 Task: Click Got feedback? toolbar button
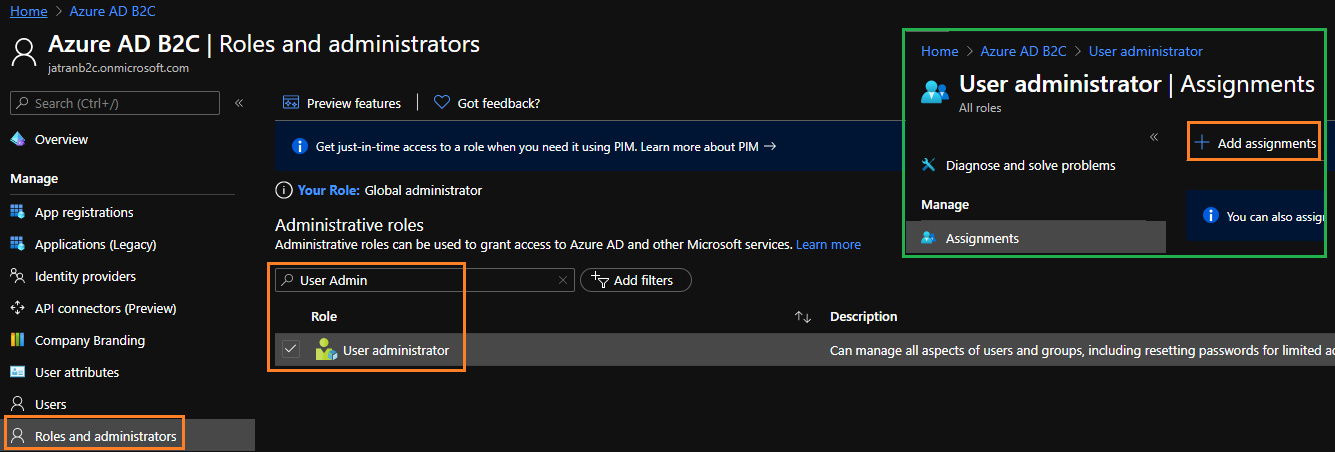coord(487,103)
